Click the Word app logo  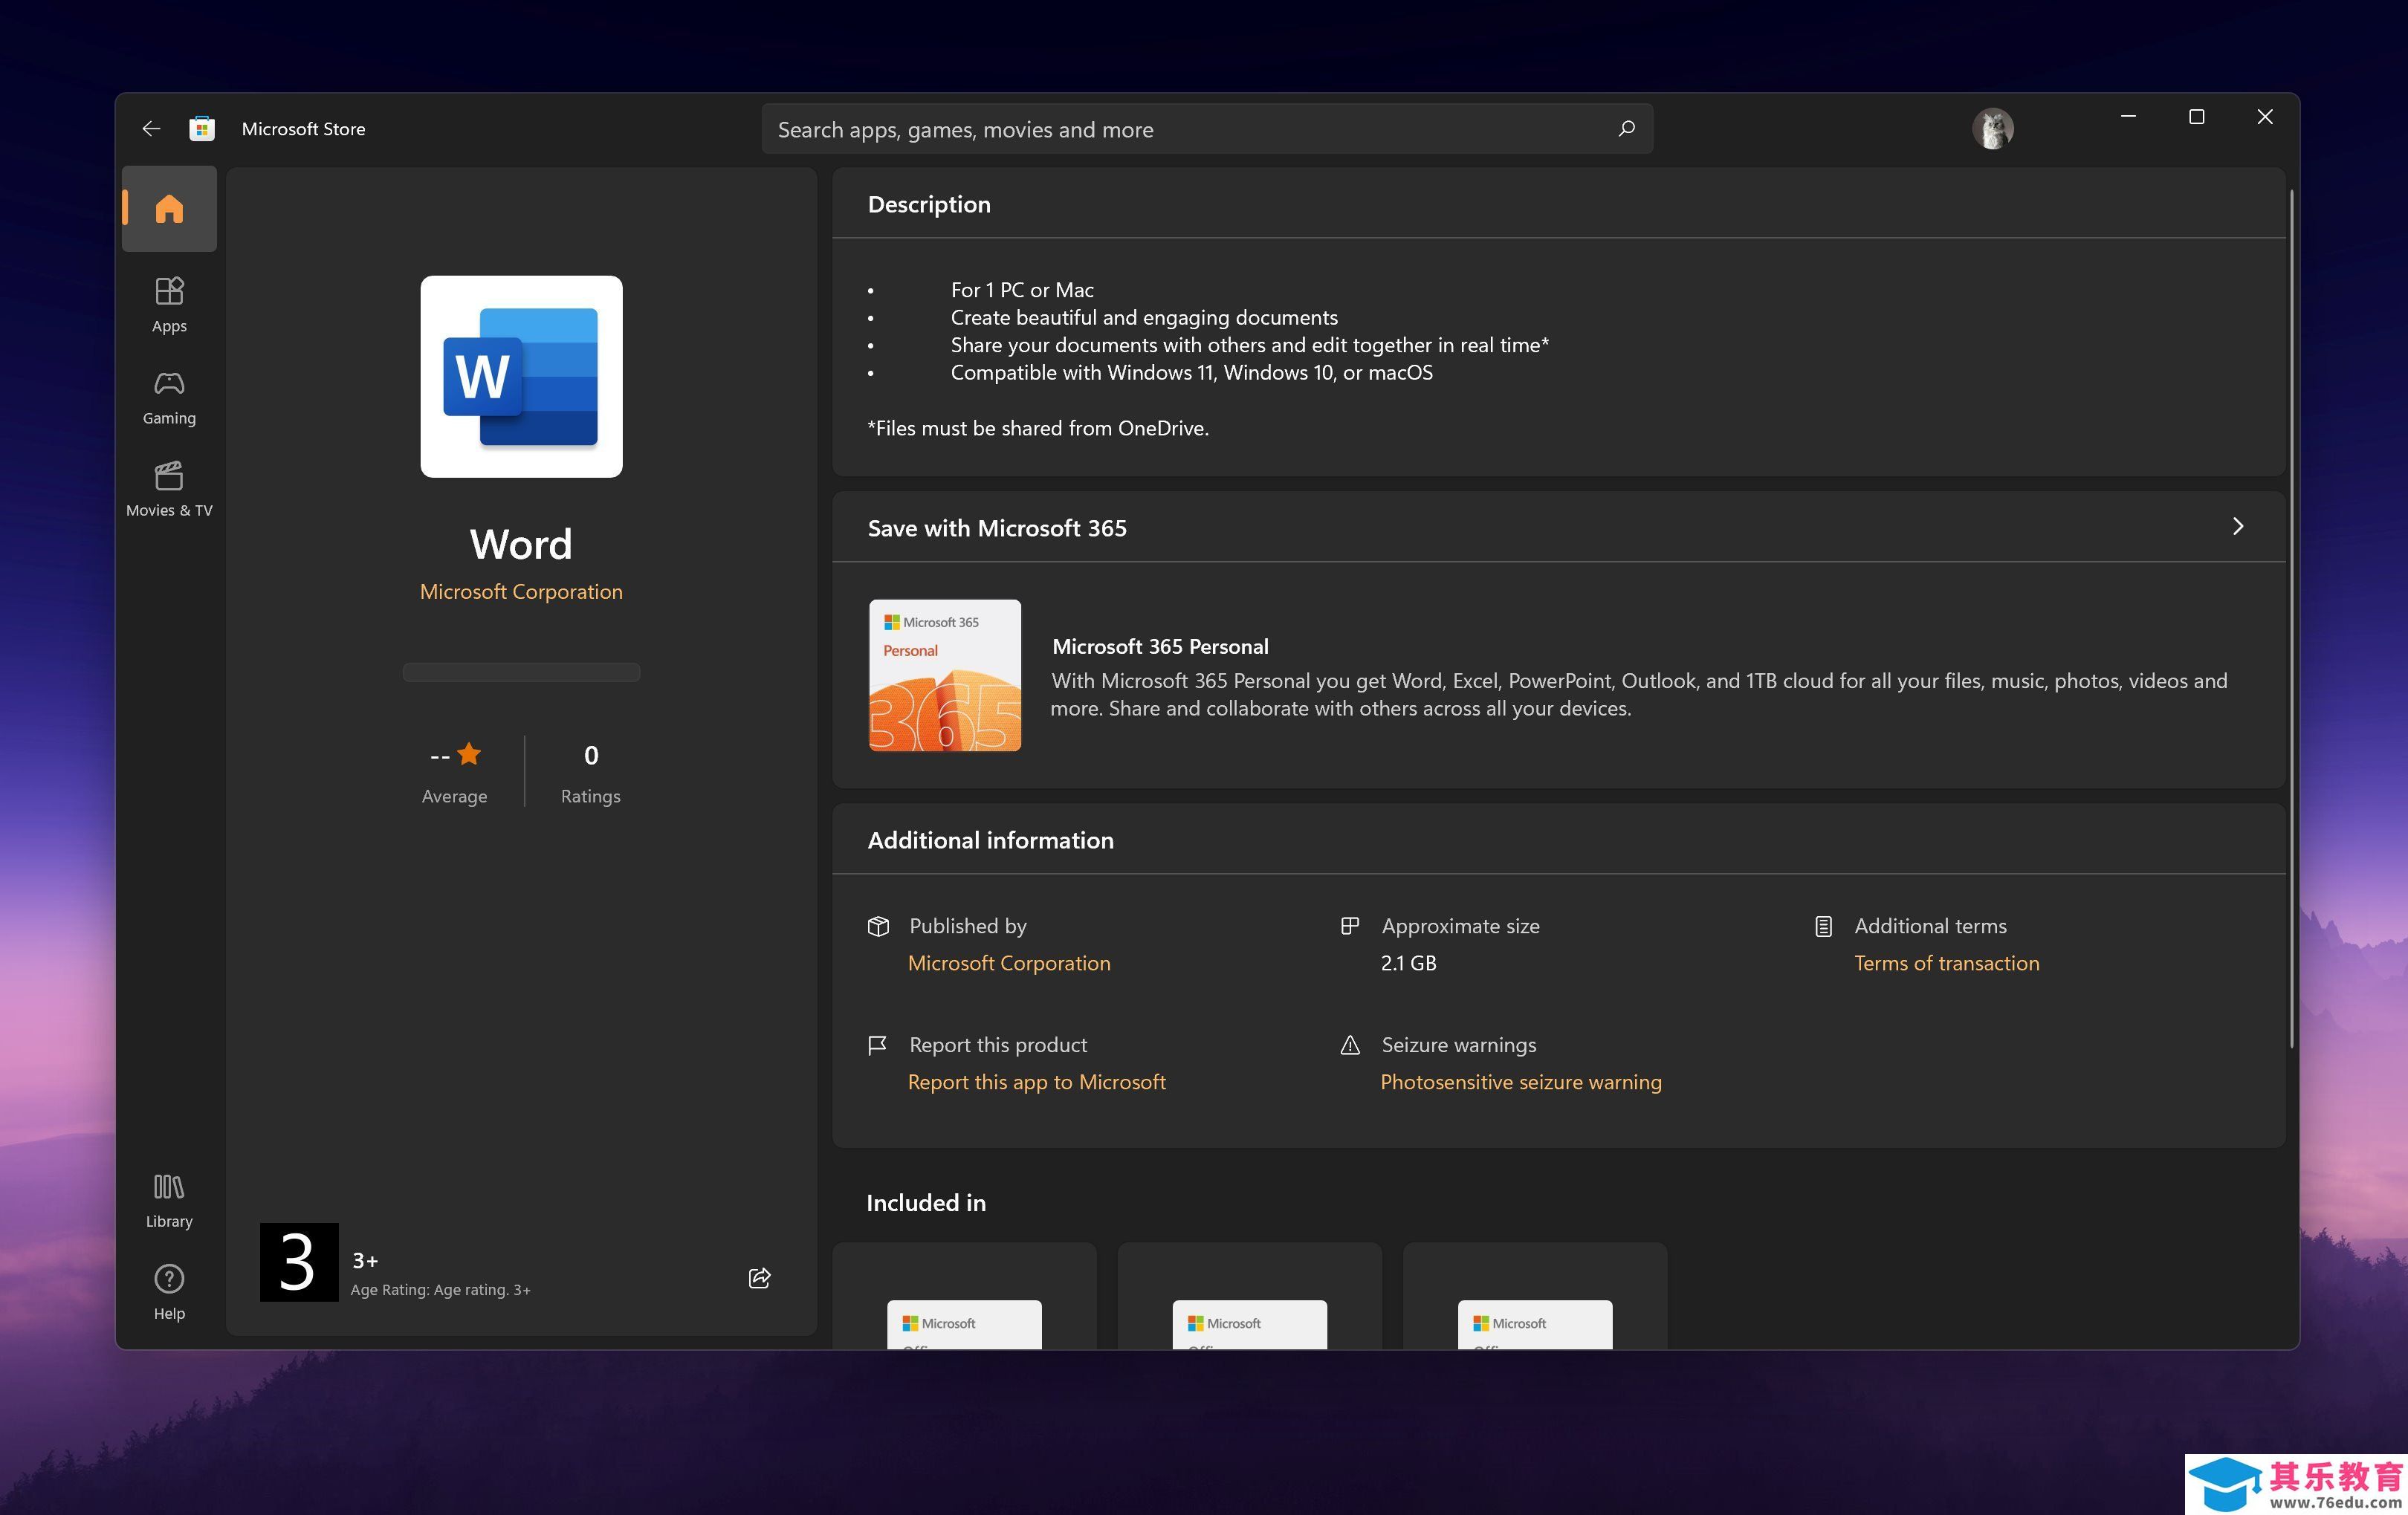pos(521,376)
